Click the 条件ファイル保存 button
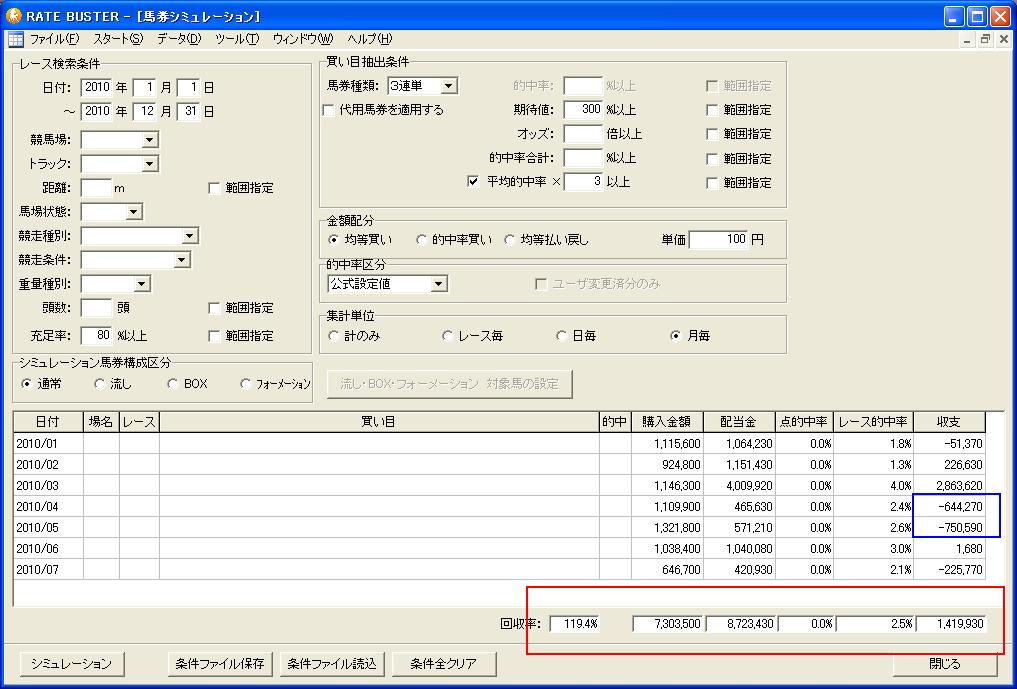This screenshot has height=689, width=1017. click(x=220, y=664)
